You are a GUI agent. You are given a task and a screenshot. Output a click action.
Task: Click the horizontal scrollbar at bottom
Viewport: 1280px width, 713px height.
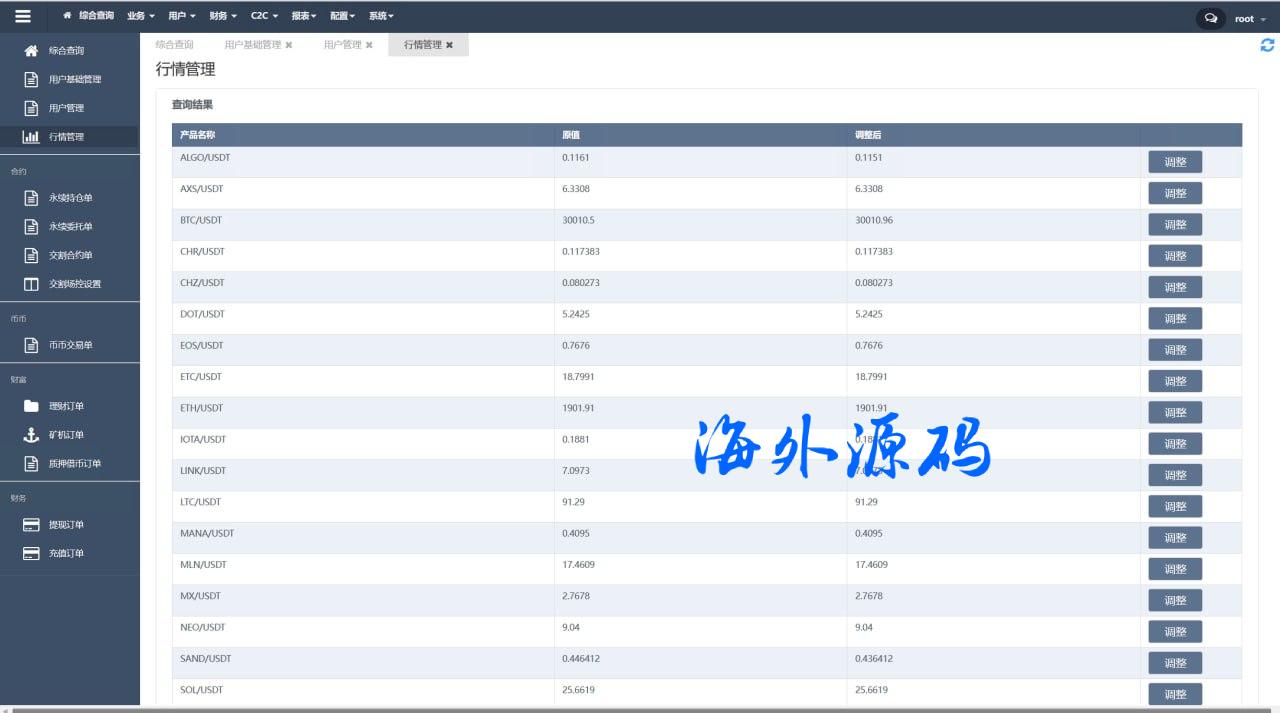tap(640, 709)
